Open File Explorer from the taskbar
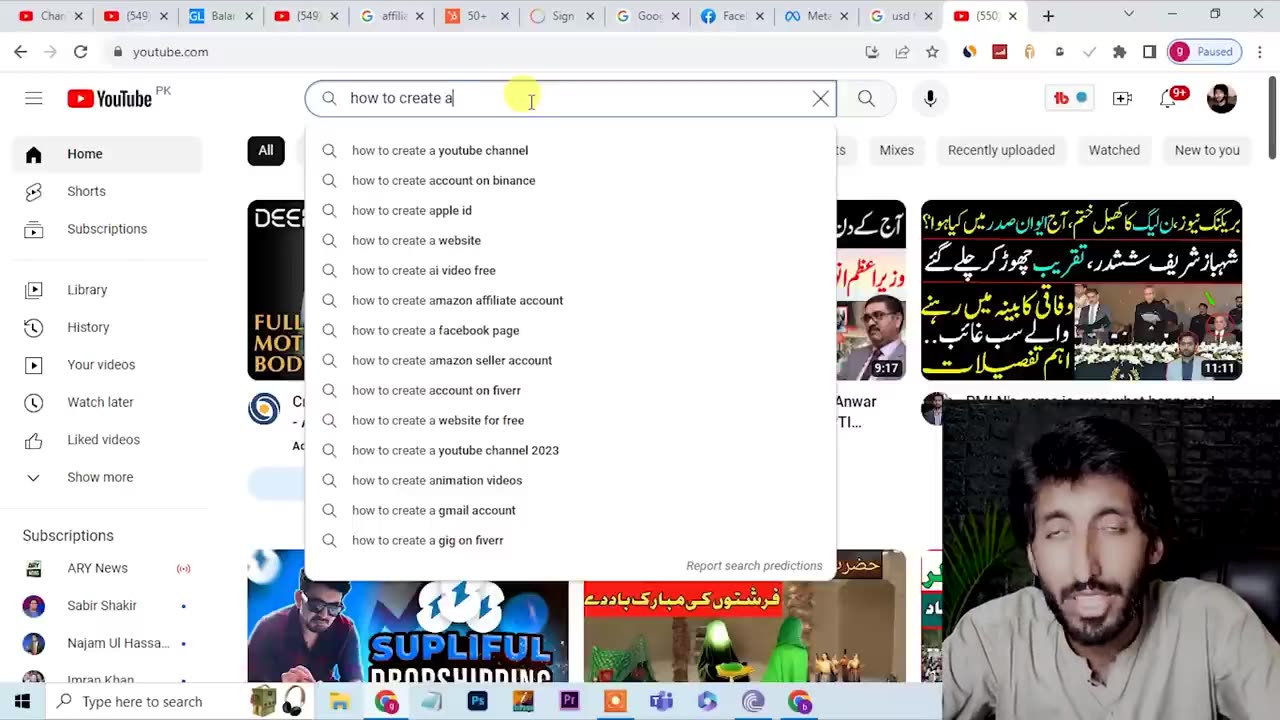Viewport: 1280px width, 720px height. click(339, 701)
